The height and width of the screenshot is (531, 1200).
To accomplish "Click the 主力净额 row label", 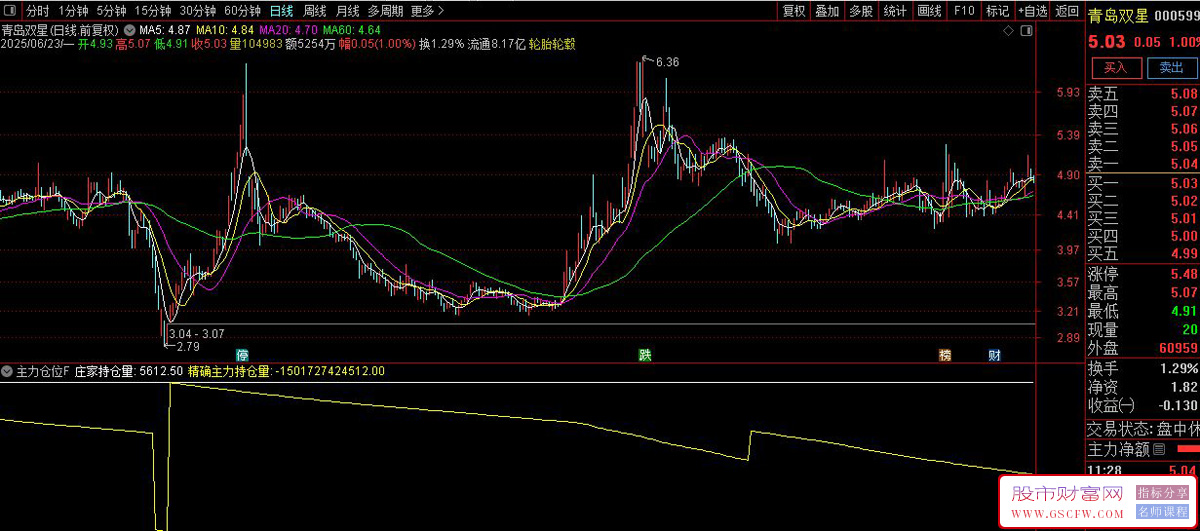I will (1119, 450).
